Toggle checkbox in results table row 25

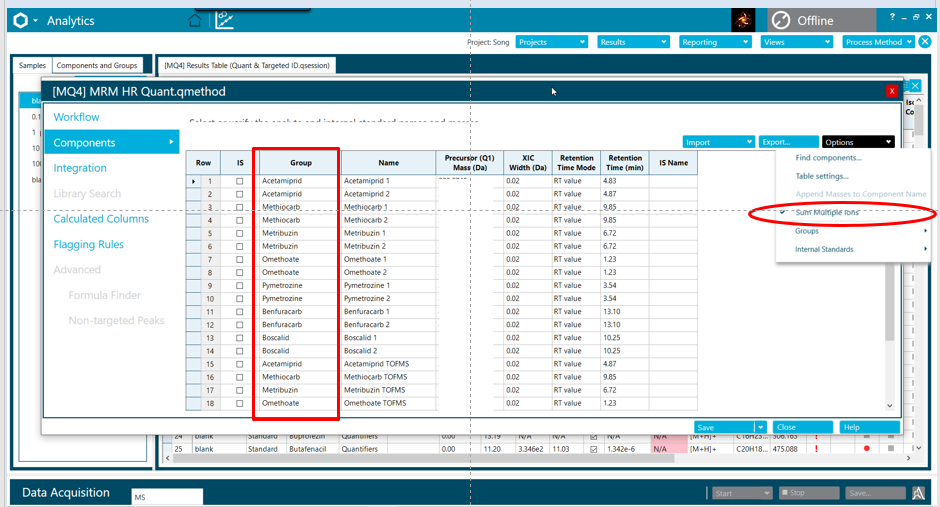click(x=593, y=449)
